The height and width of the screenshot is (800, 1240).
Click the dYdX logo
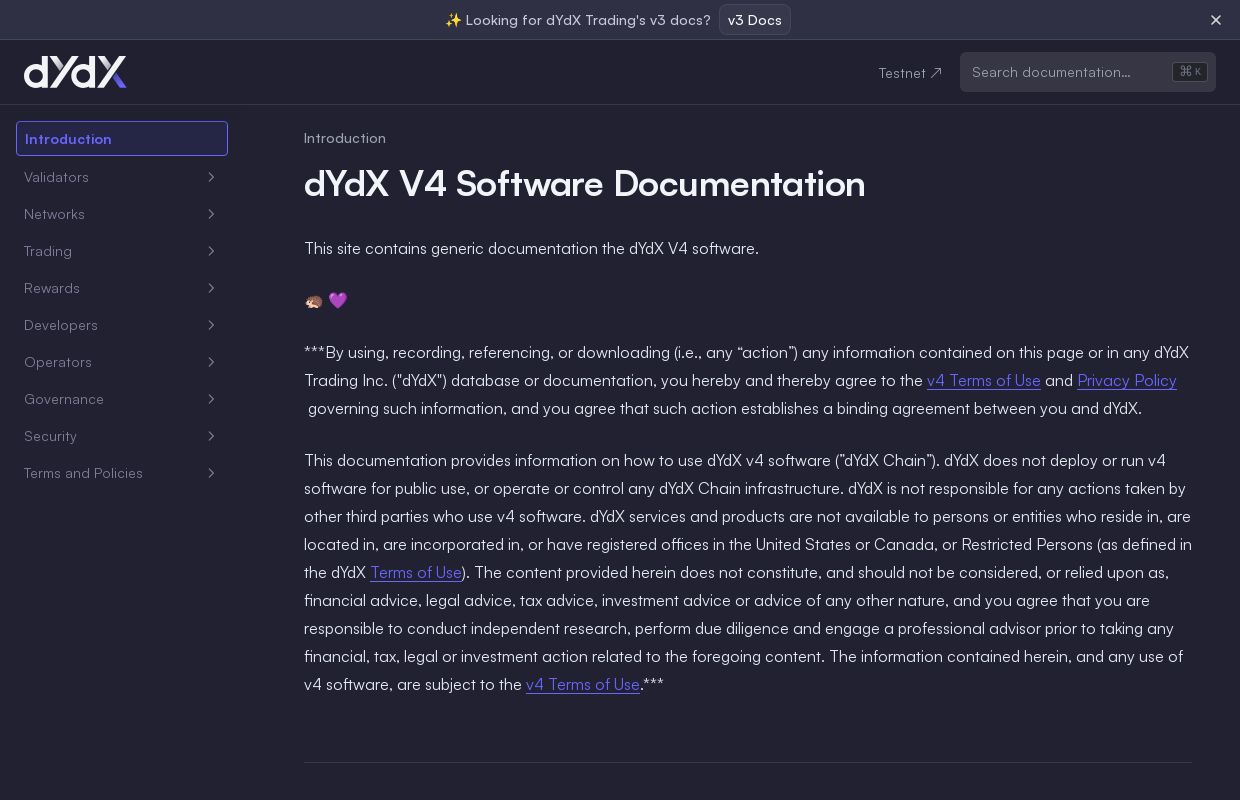[x=75, y=72]
